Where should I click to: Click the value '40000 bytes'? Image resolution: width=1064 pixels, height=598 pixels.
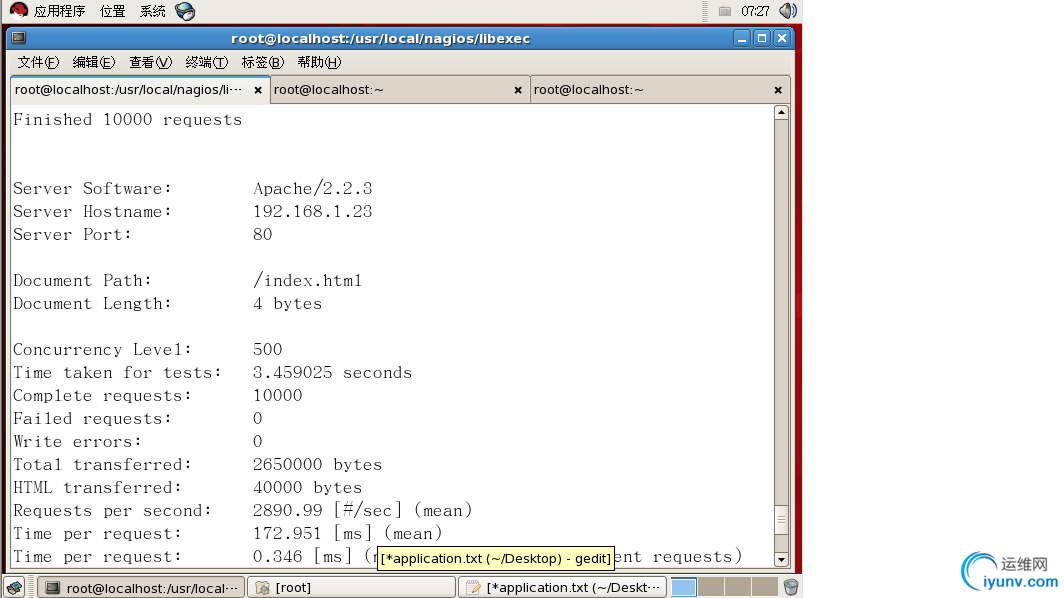click(307, 488)
